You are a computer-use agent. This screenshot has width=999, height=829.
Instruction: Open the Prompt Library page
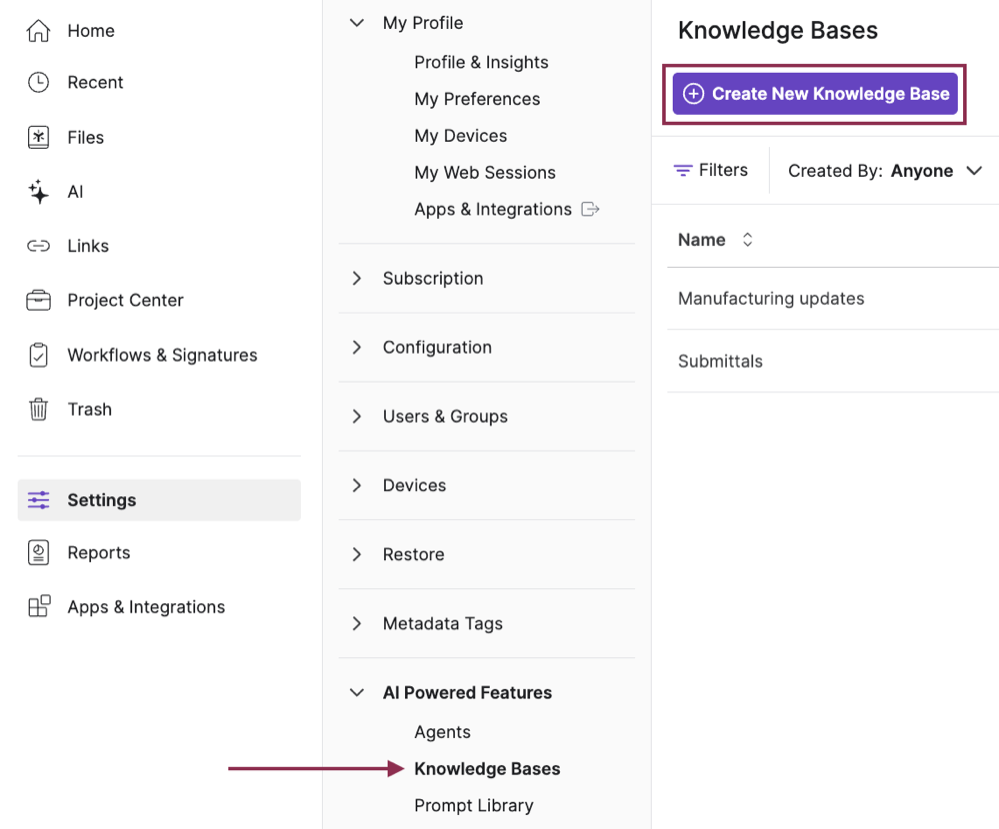pyautogui.click(x=473, y=805)
